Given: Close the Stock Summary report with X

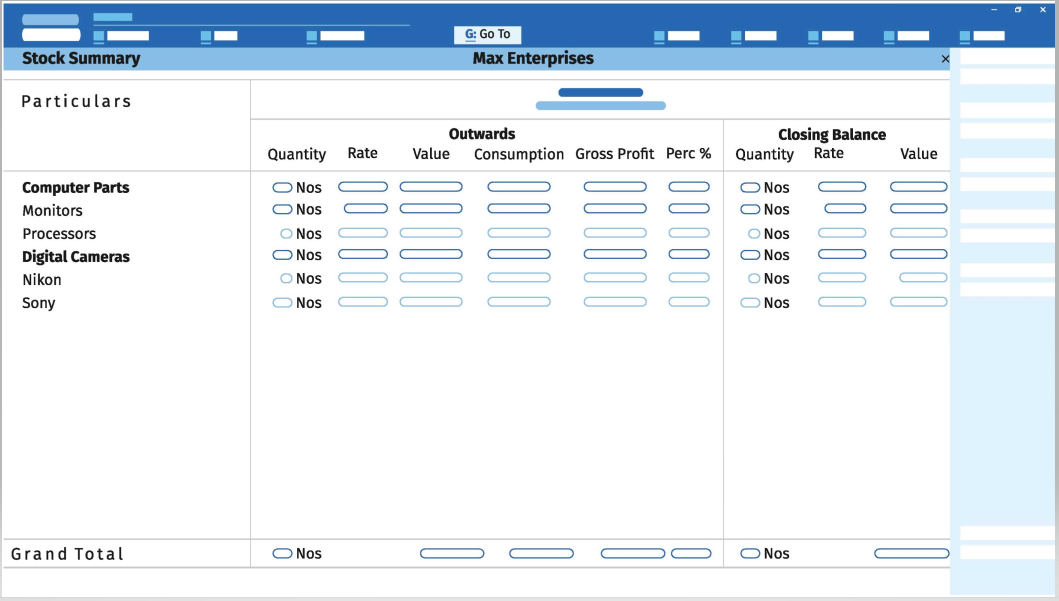Looking at the screenshot, I should [945, 59].
